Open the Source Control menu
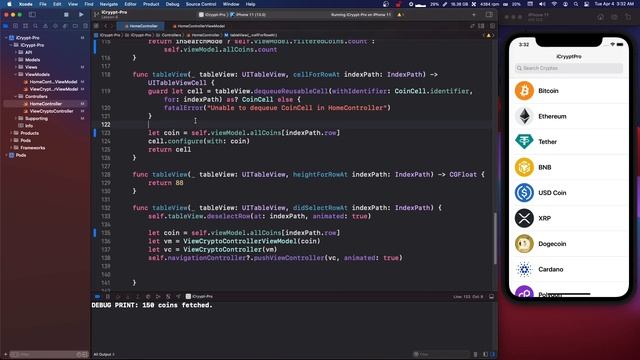640x360 pixels. click(x=201, y=4)
